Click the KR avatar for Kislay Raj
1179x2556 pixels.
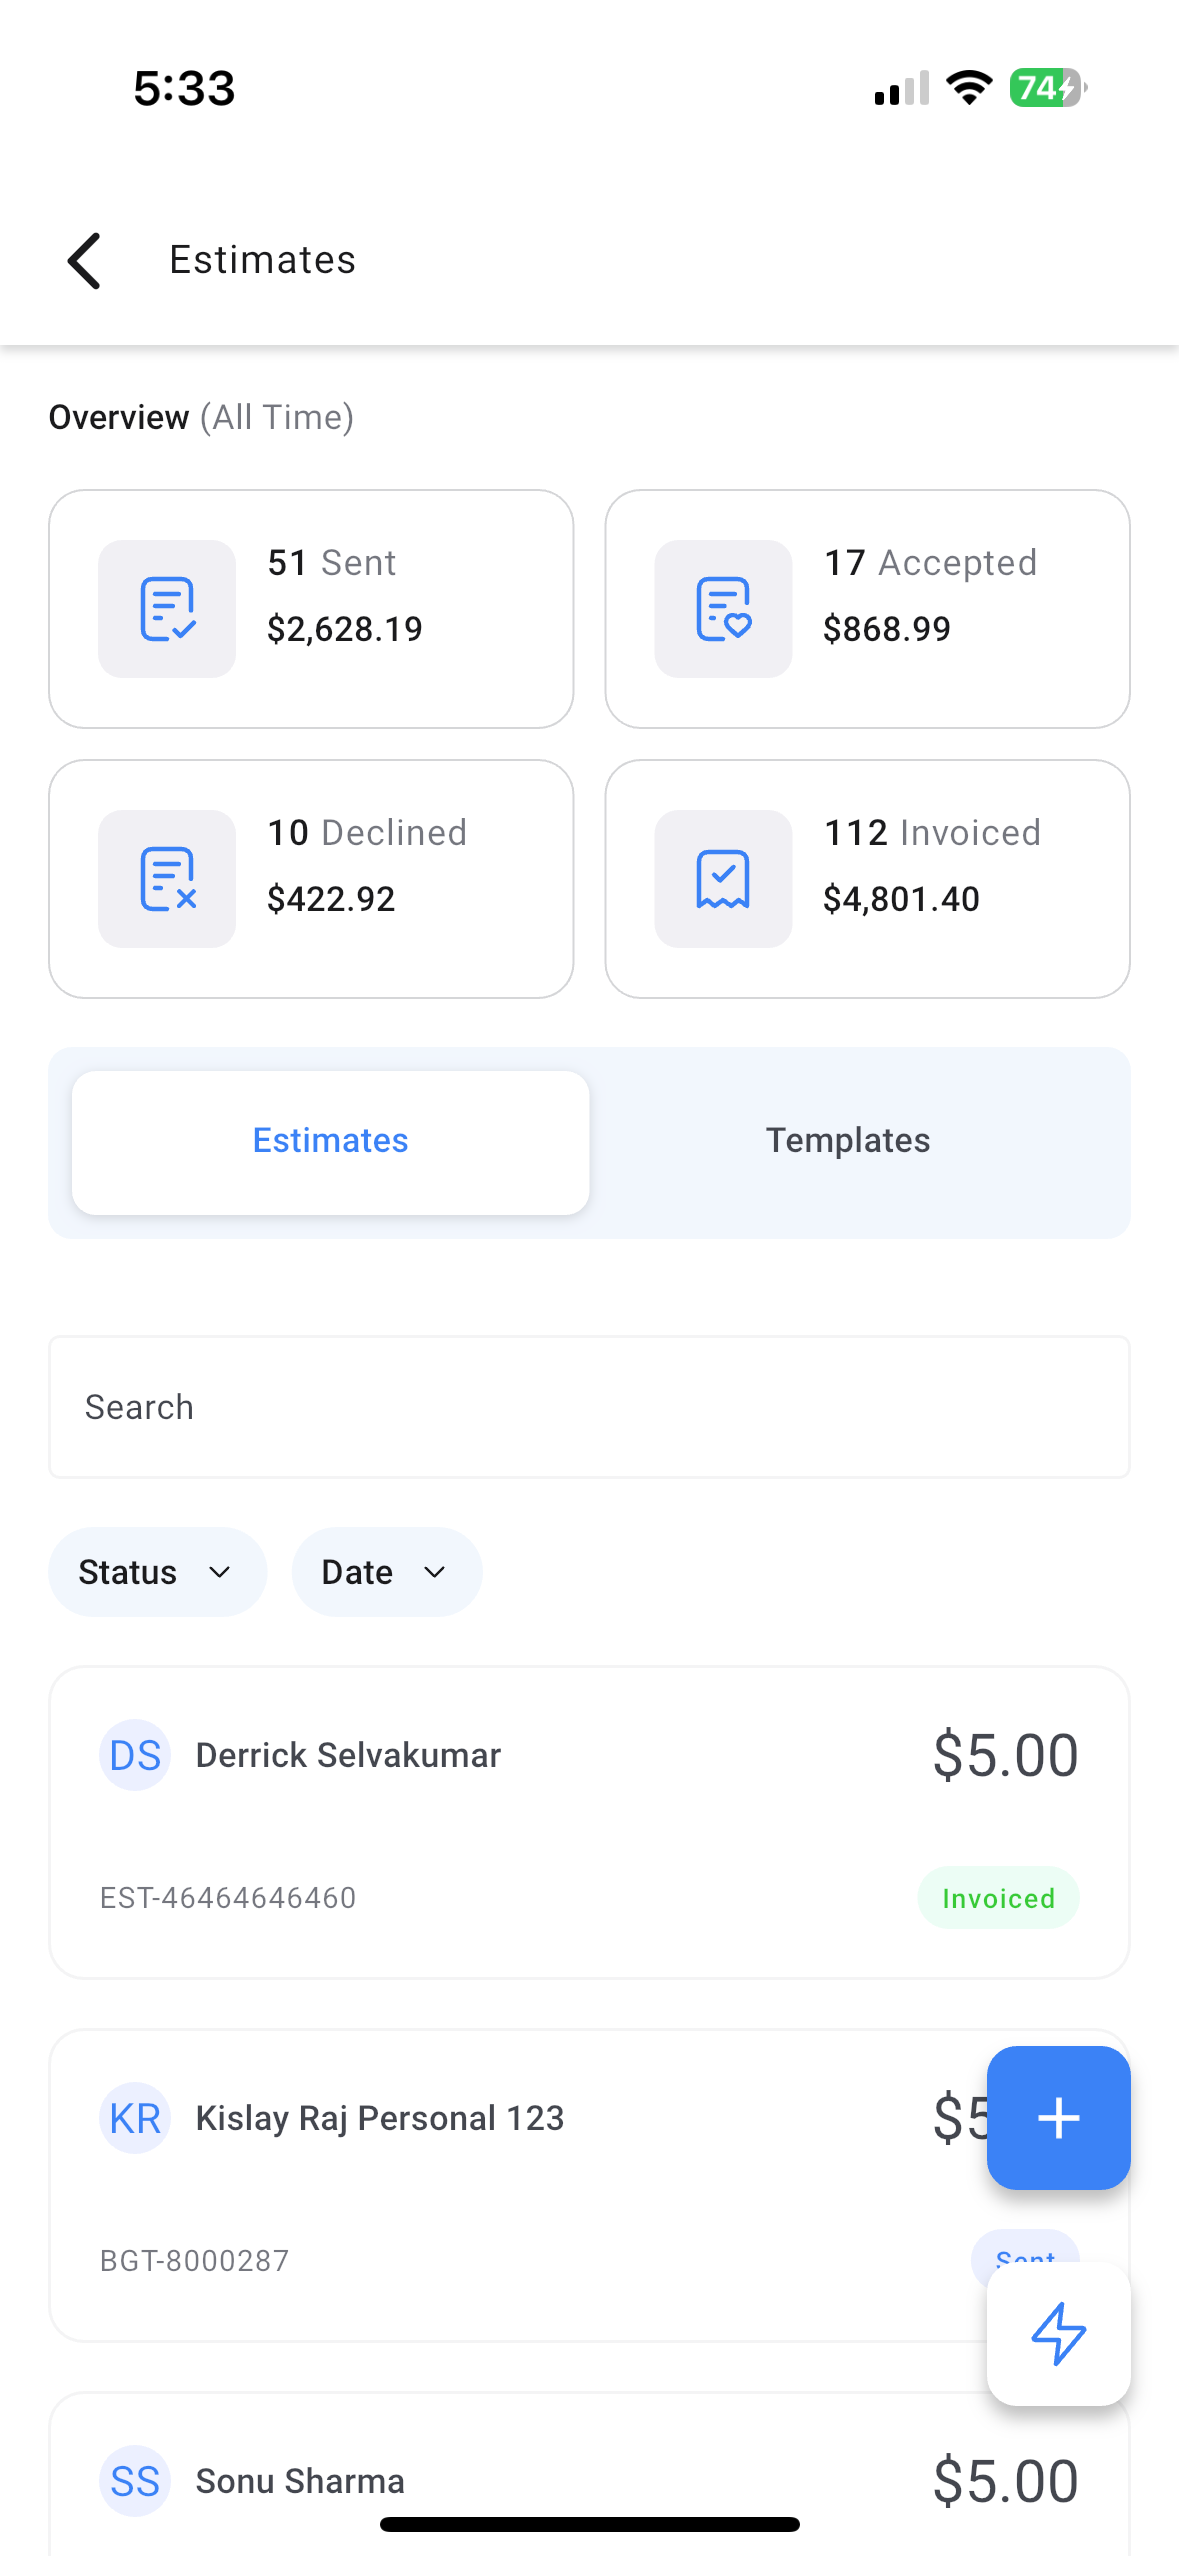click(135, 2118)
